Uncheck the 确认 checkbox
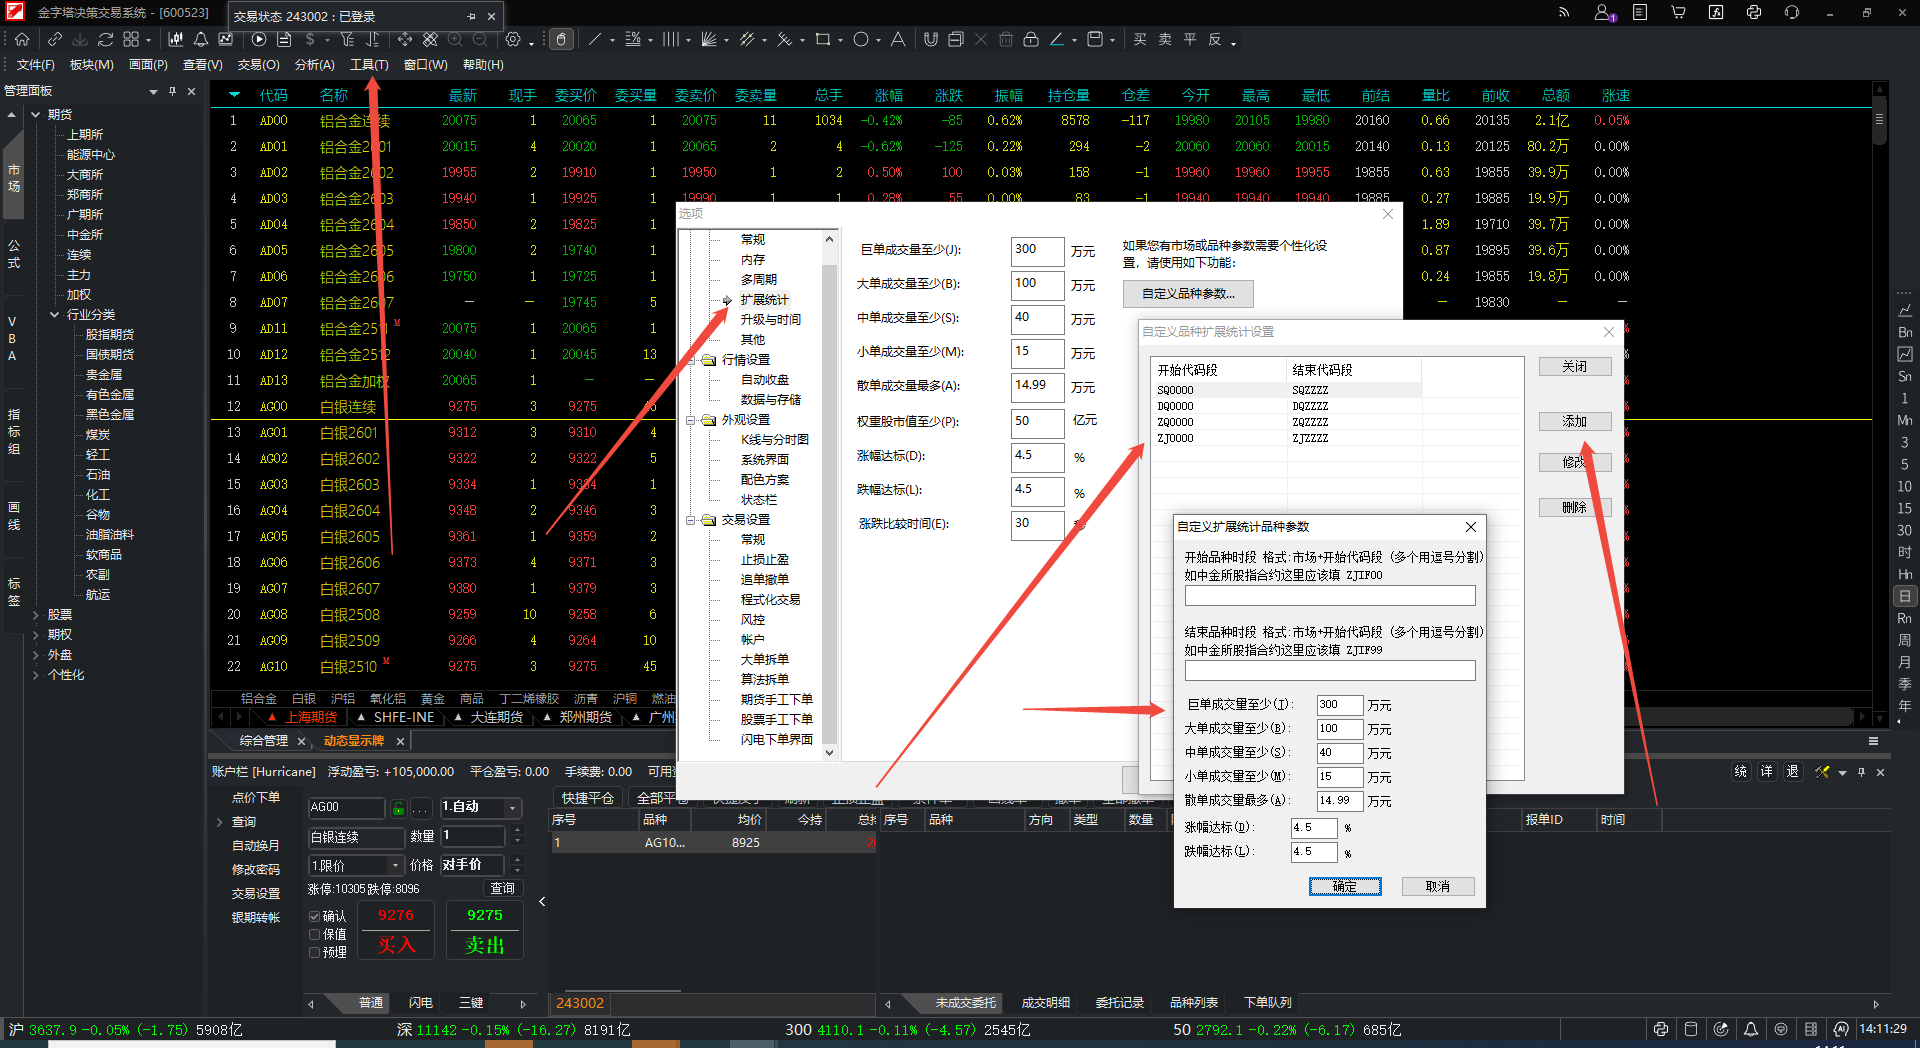This screenshot has width=1920, height=1048. pos(315,916)
